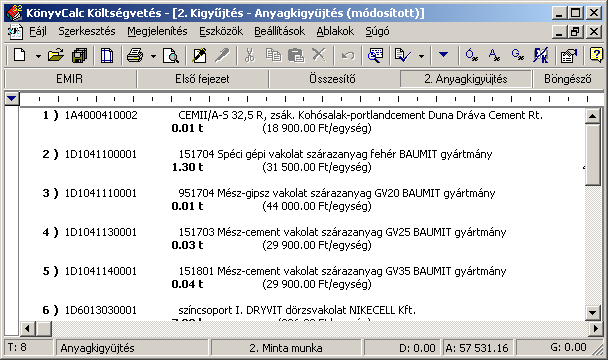Screen dimensions: 608x360
Task: Select row 151704 Spéci gépi vakolat
Action: [335, 154]
